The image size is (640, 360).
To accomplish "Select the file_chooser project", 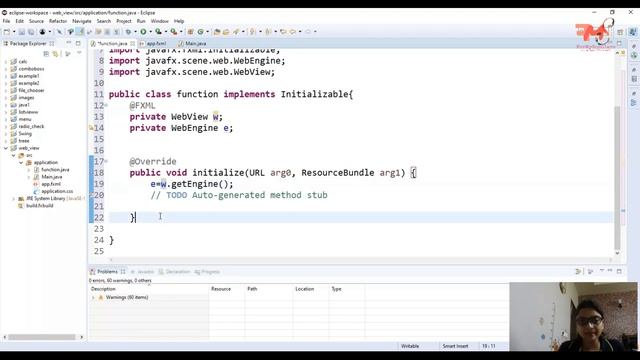I will point(31,91).
